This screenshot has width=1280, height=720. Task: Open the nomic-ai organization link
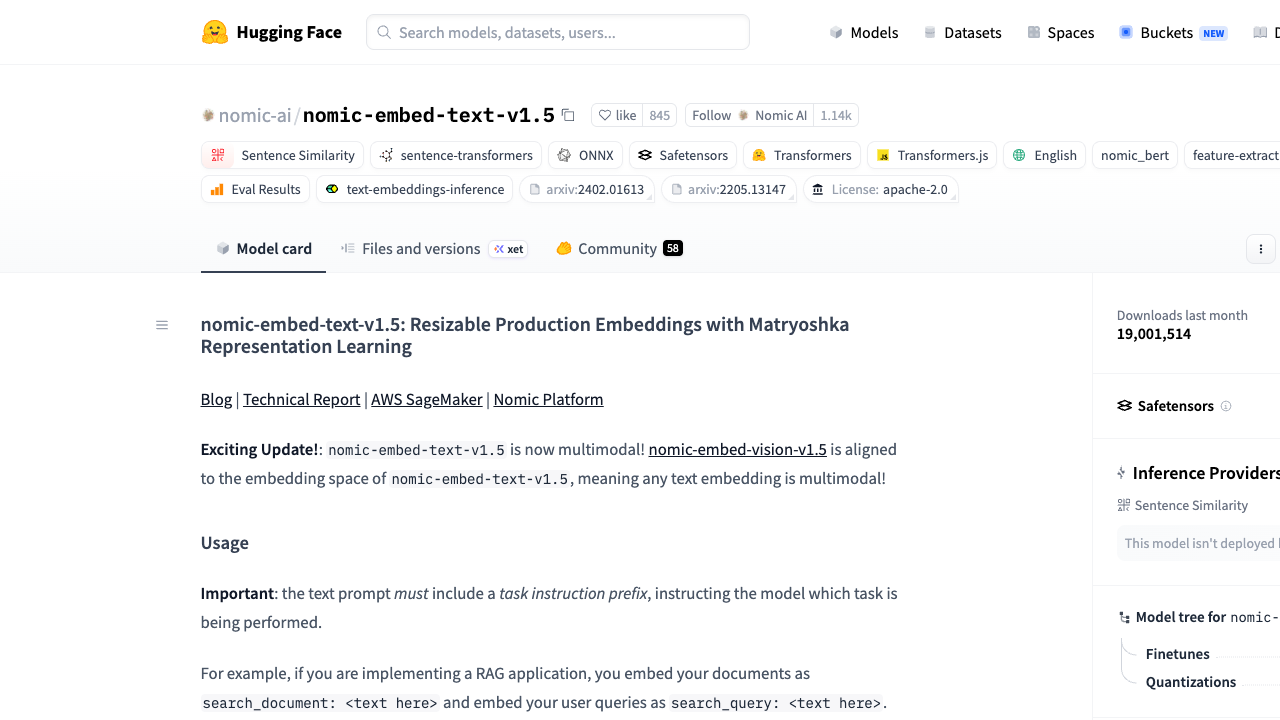[x=255, y=115]
